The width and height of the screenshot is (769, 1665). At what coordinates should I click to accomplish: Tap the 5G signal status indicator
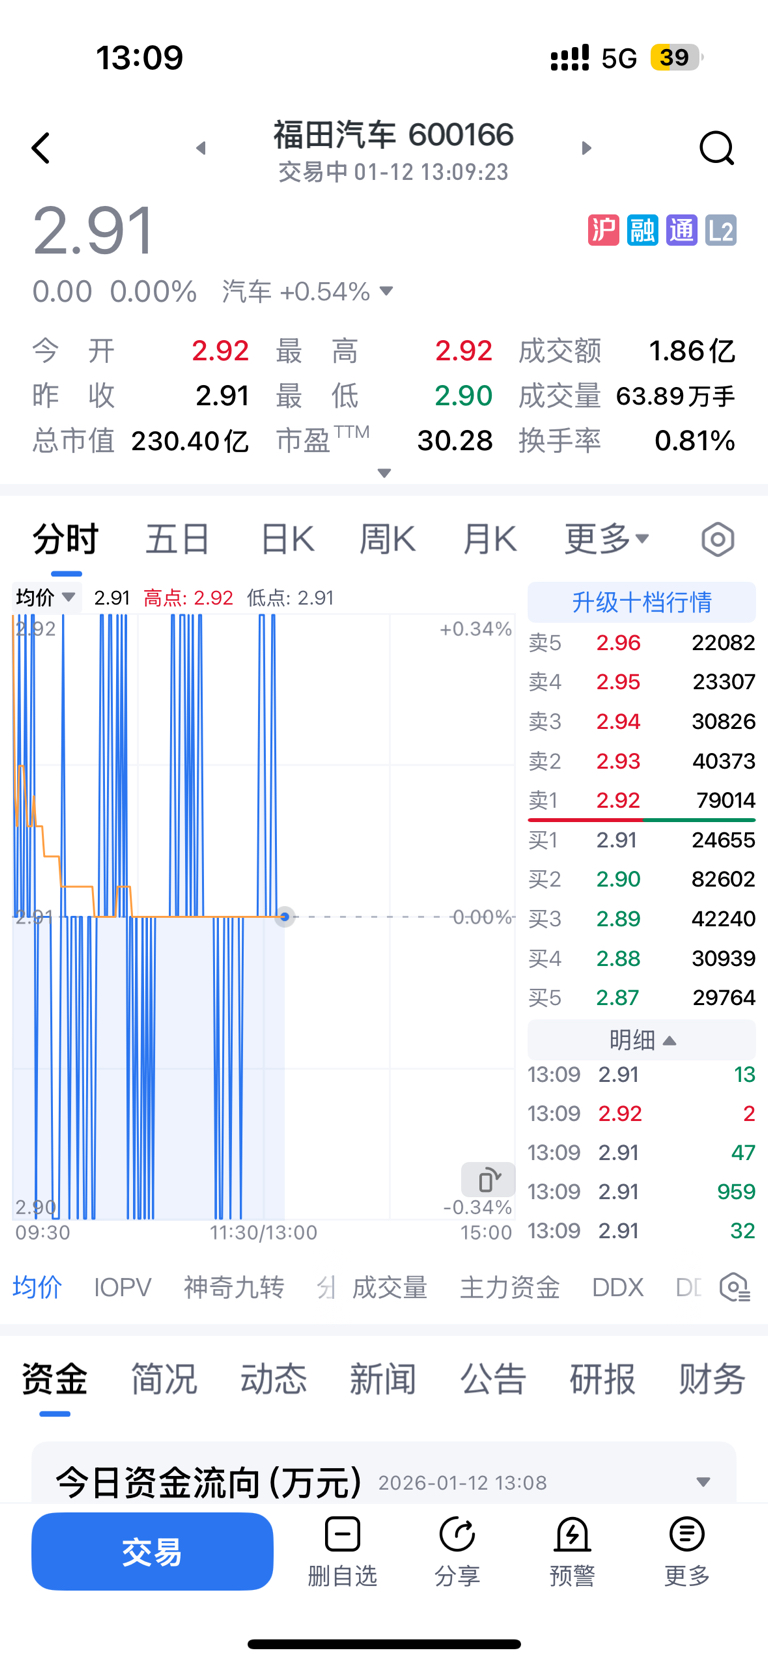click(x=619, y=58)
